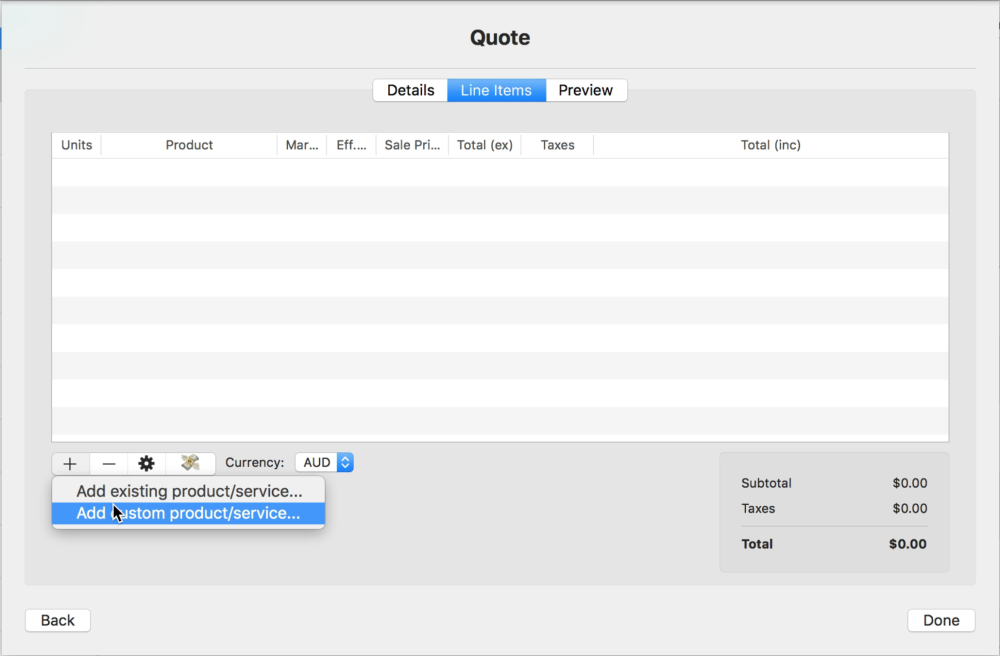Switch to the Preview tab

[586, 90]
